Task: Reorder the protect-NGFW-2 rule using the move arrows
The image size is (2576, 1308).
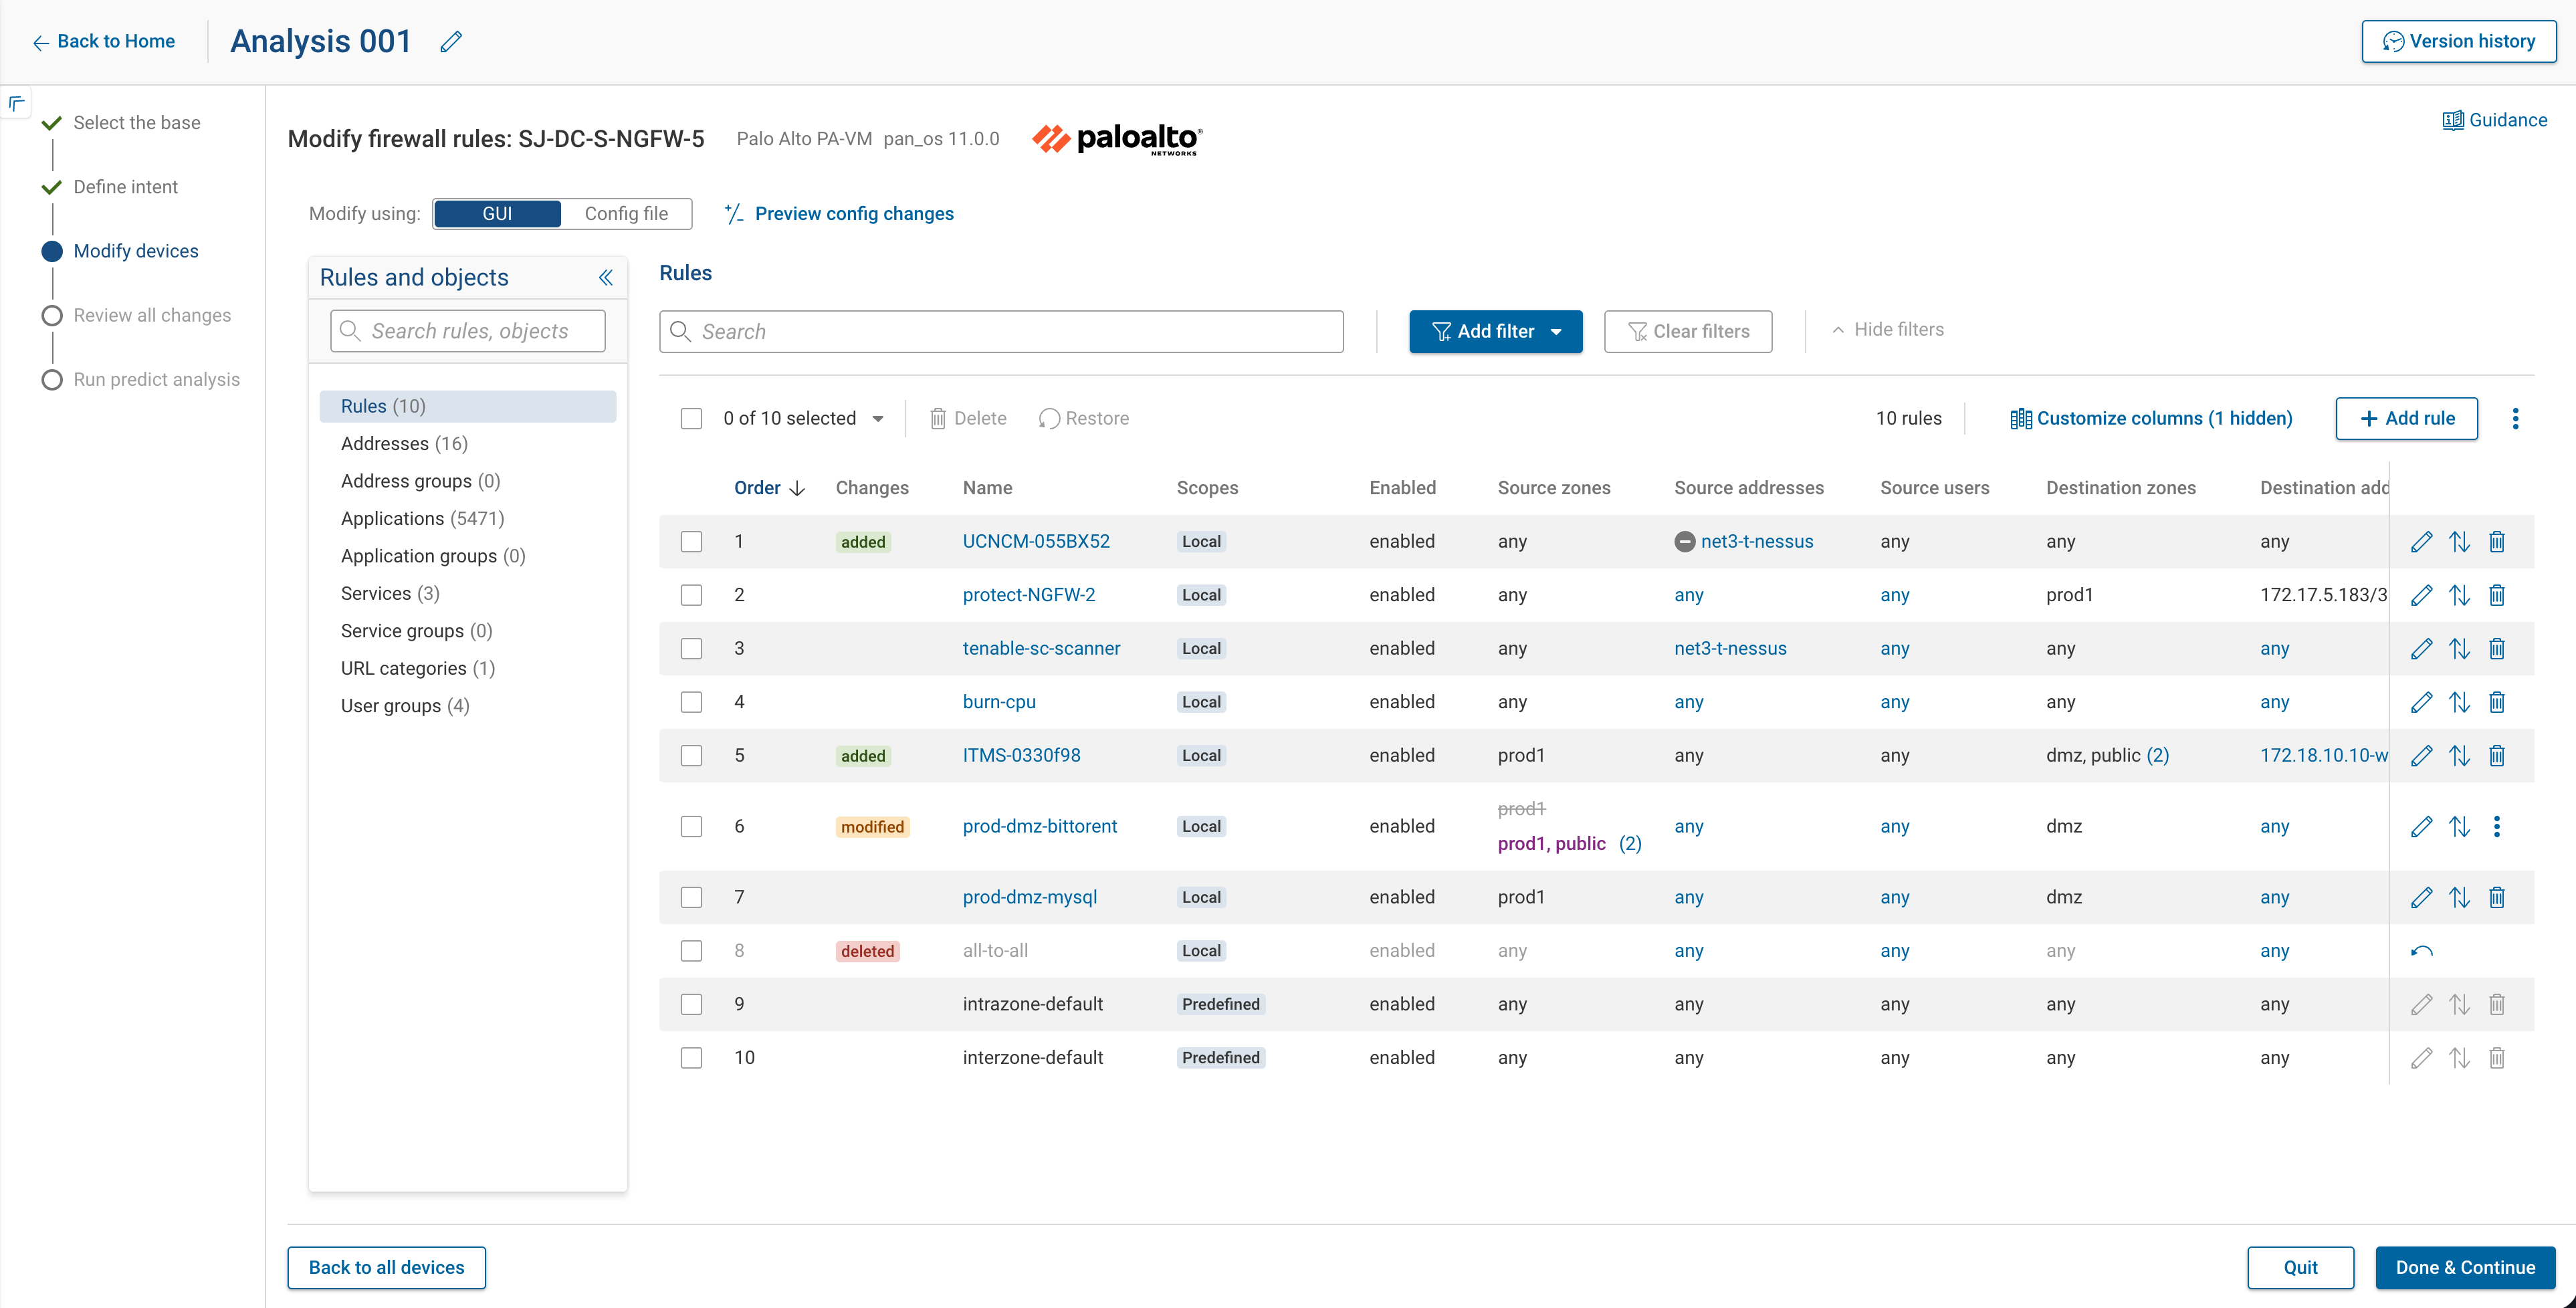Action: coord(2459,595)
